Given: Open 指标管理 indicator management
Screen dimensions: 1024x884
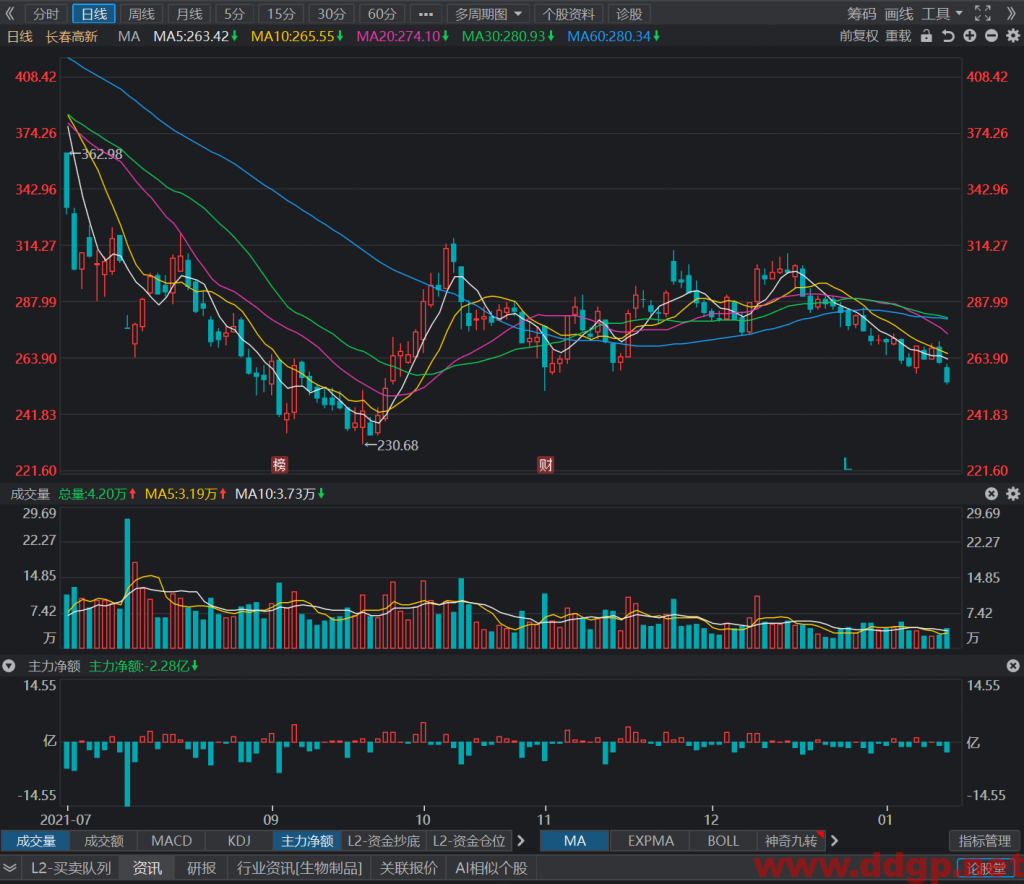Looking at the screenshot, I should (984, 841).
